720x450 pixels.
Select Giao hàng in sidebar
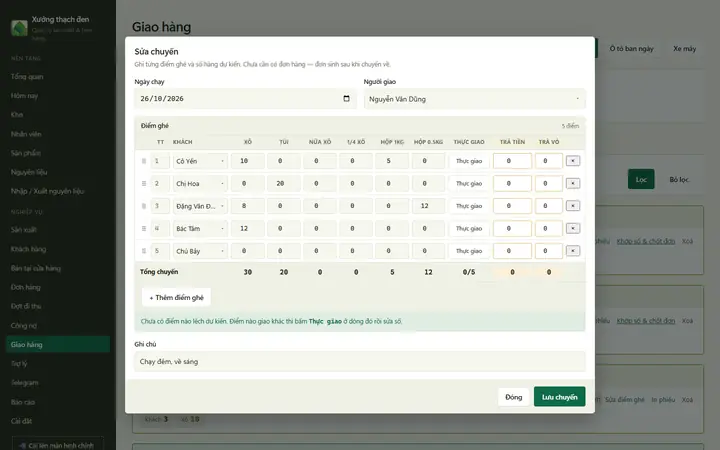[x=58, y=344]
